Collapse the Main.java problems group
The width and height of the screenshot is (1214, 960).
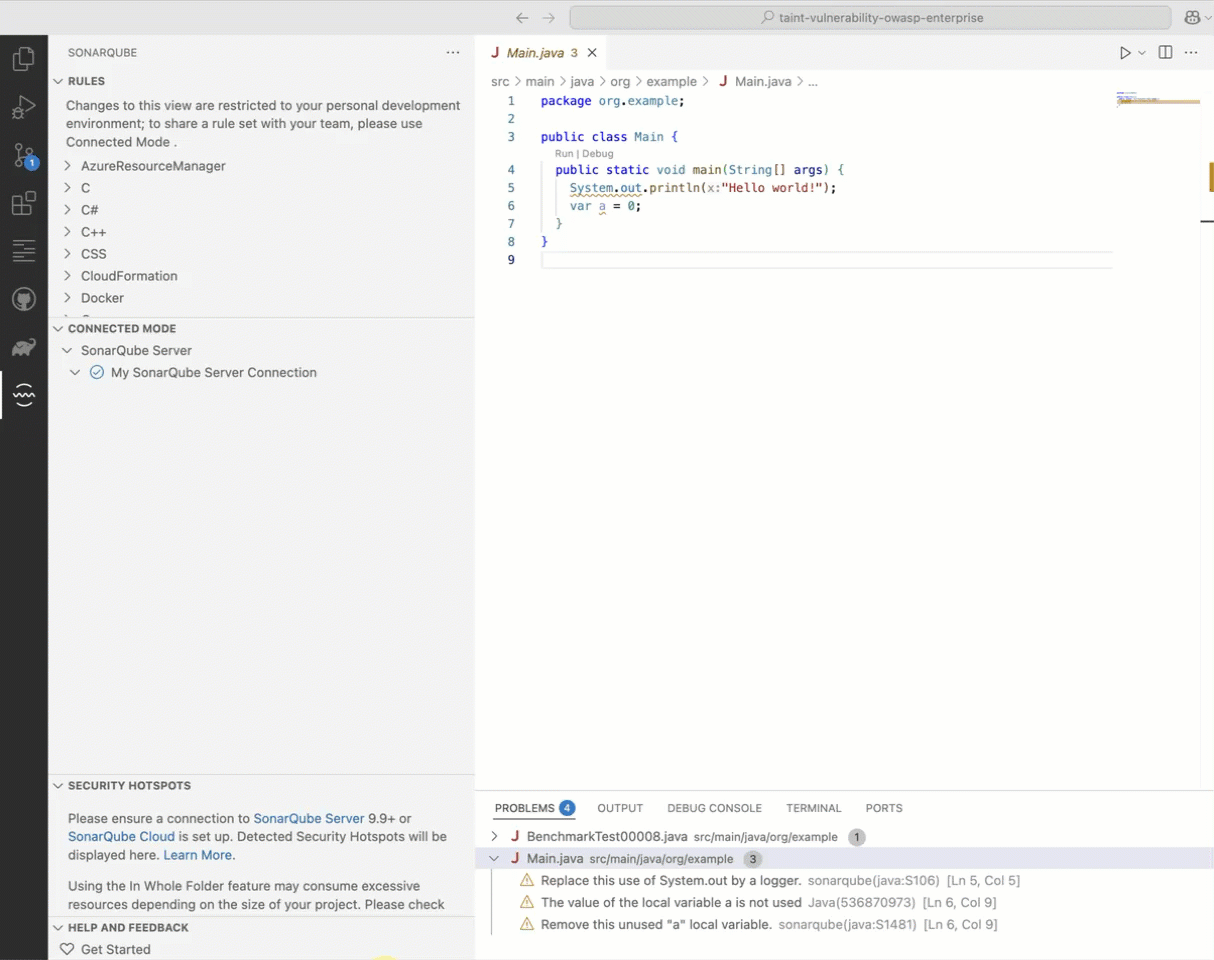(494, 858)
